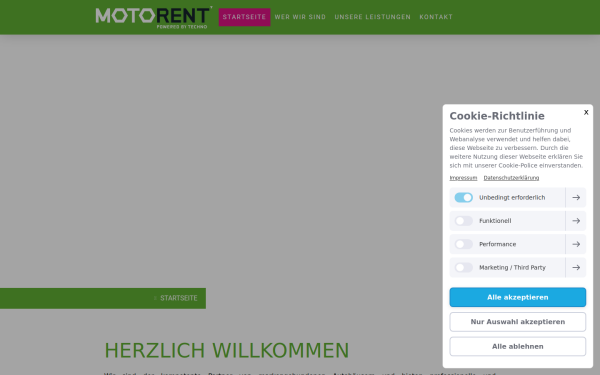Click the Alle ablehnen button
The height and width of the screenshot is (375, 600).
tap(518, 346)
